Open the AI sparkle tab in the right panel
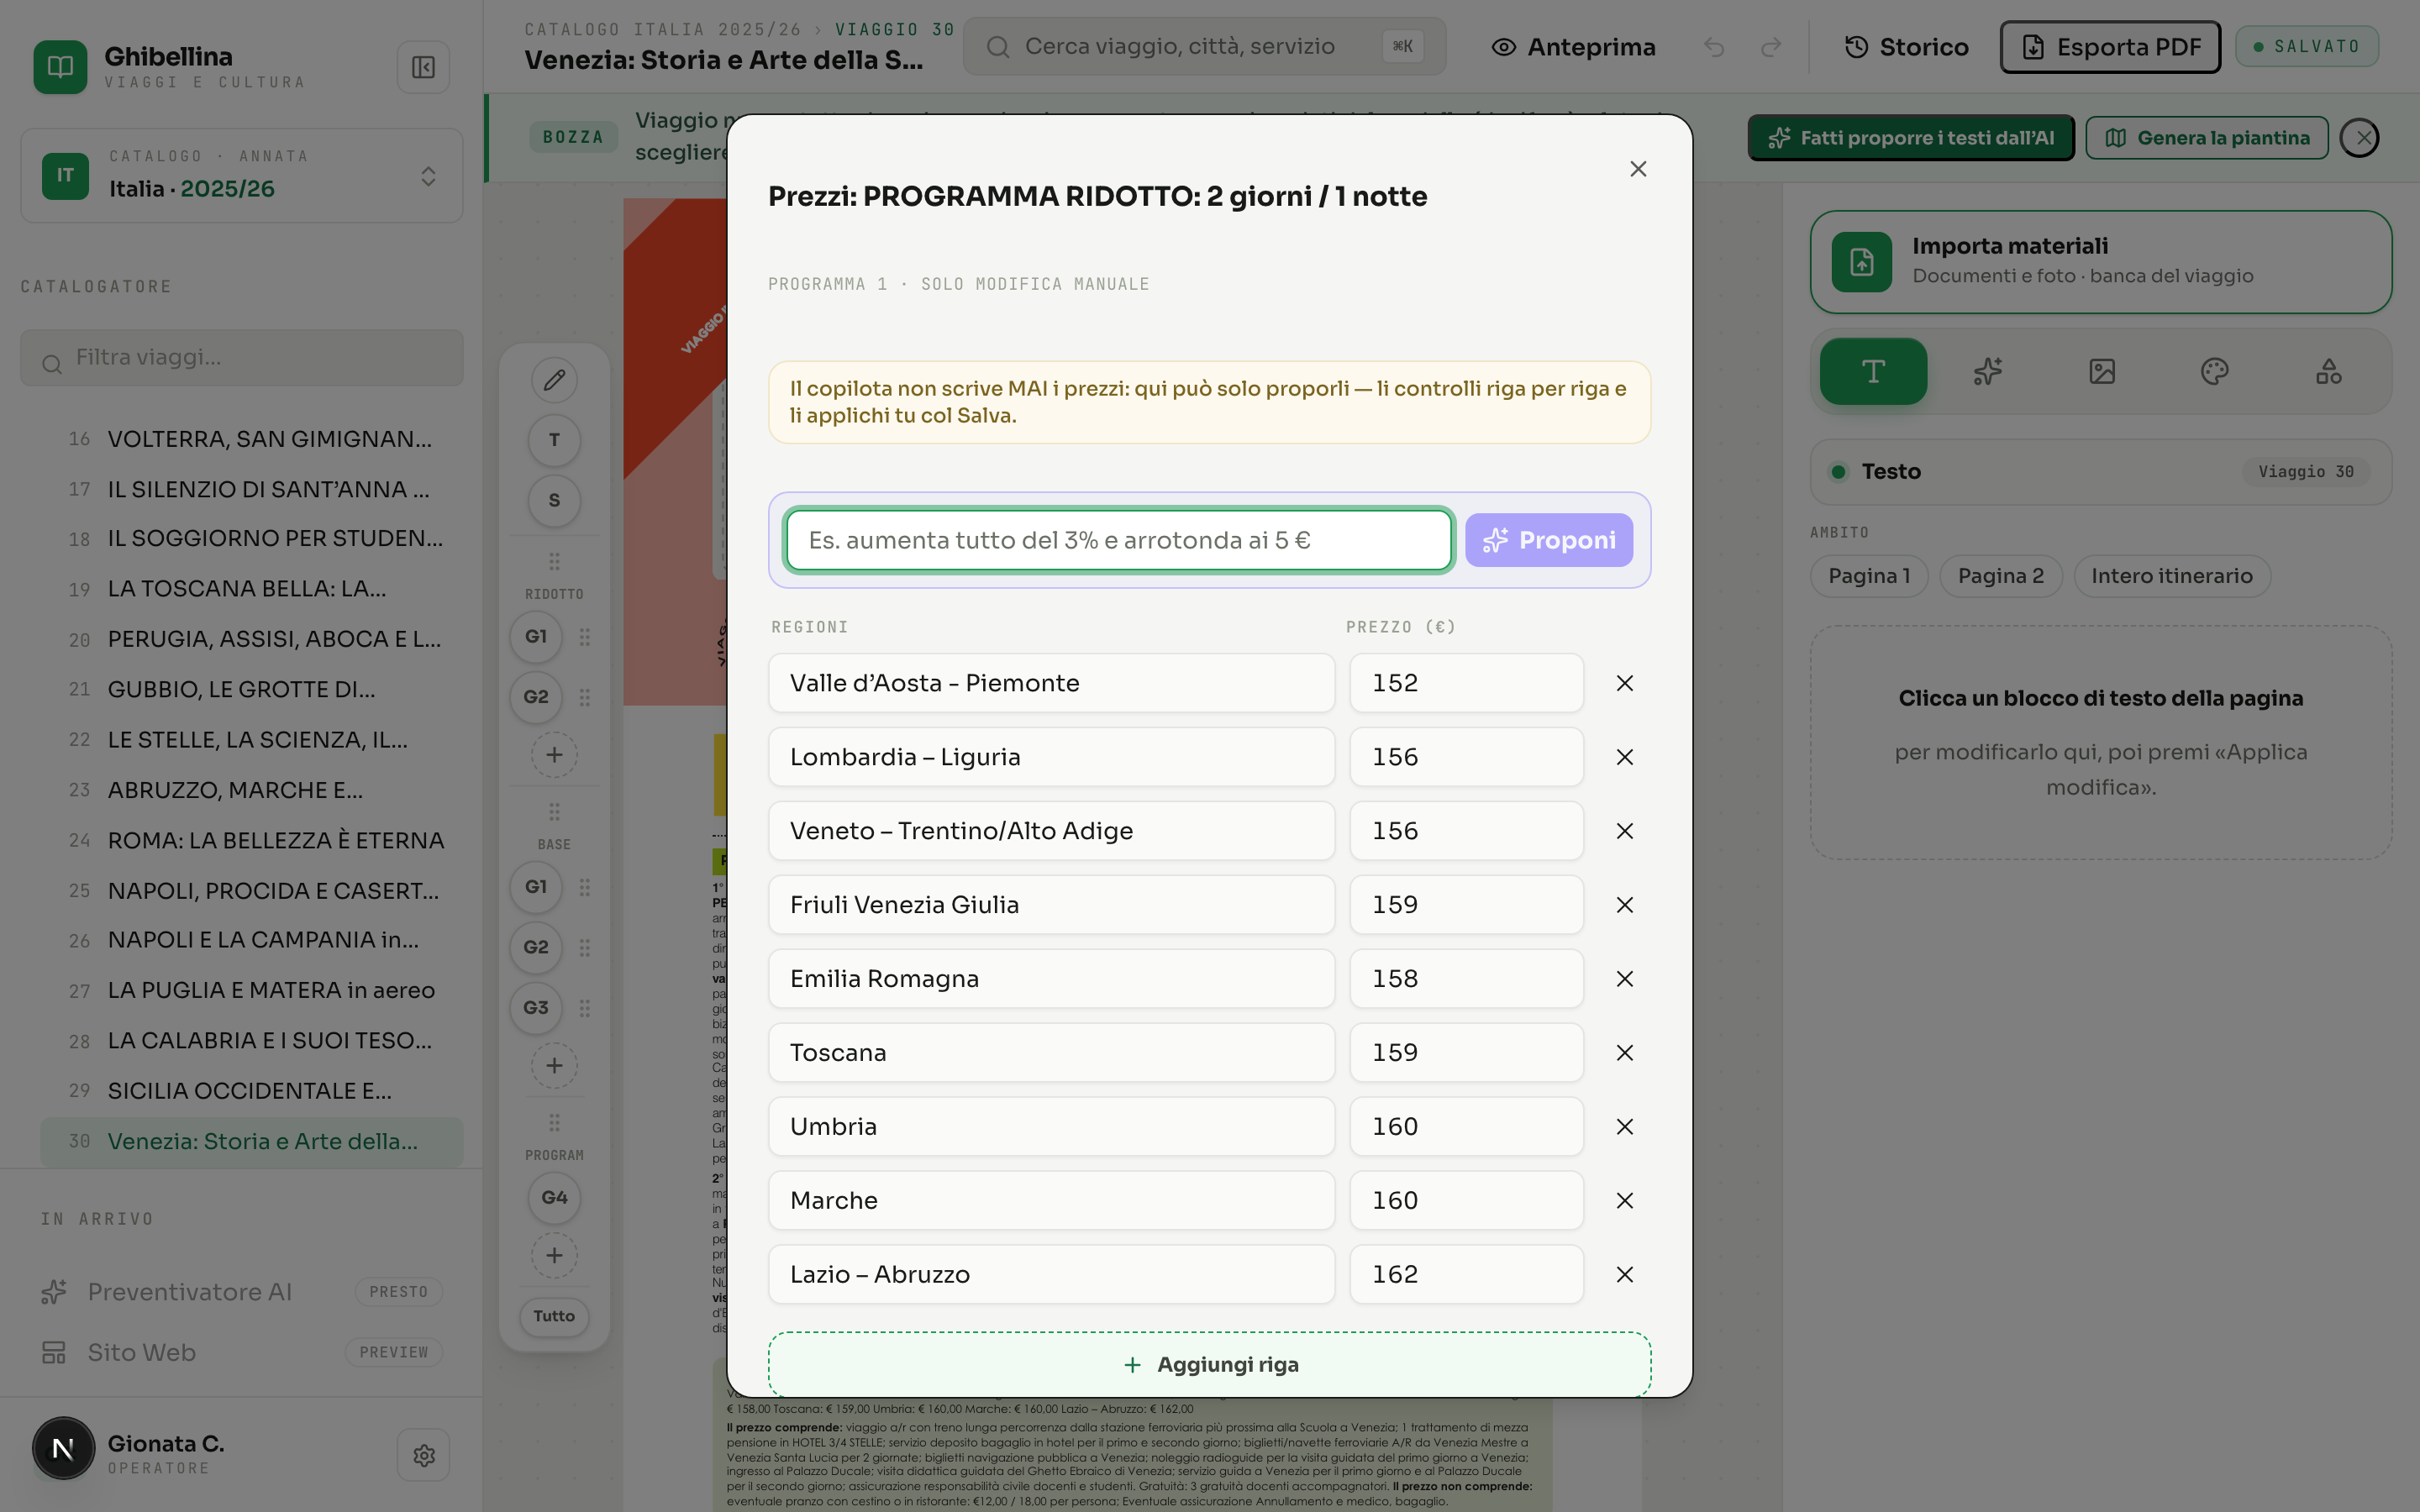Screen dimensions: 2420x1512 [1987, 372]
